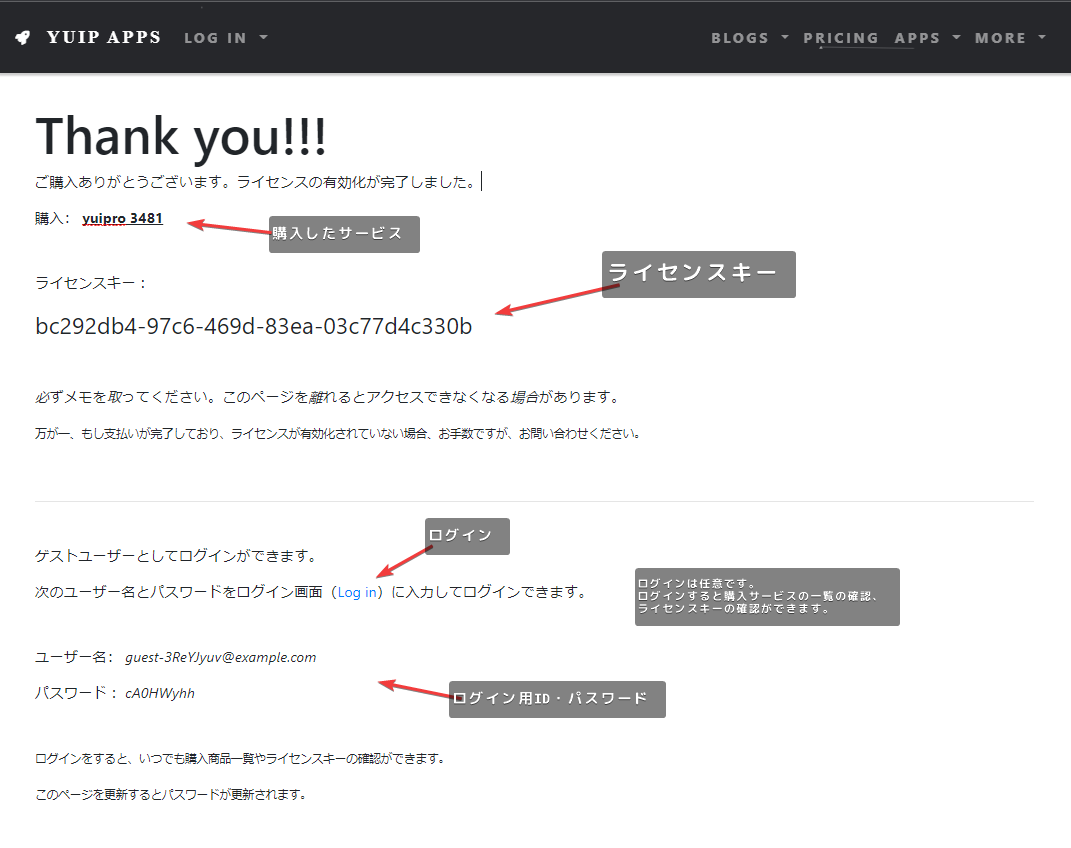The height and width of the screenshot is (848, 1071).
Task: Expand the caret next to LOG IN
Action: point(263,37)
